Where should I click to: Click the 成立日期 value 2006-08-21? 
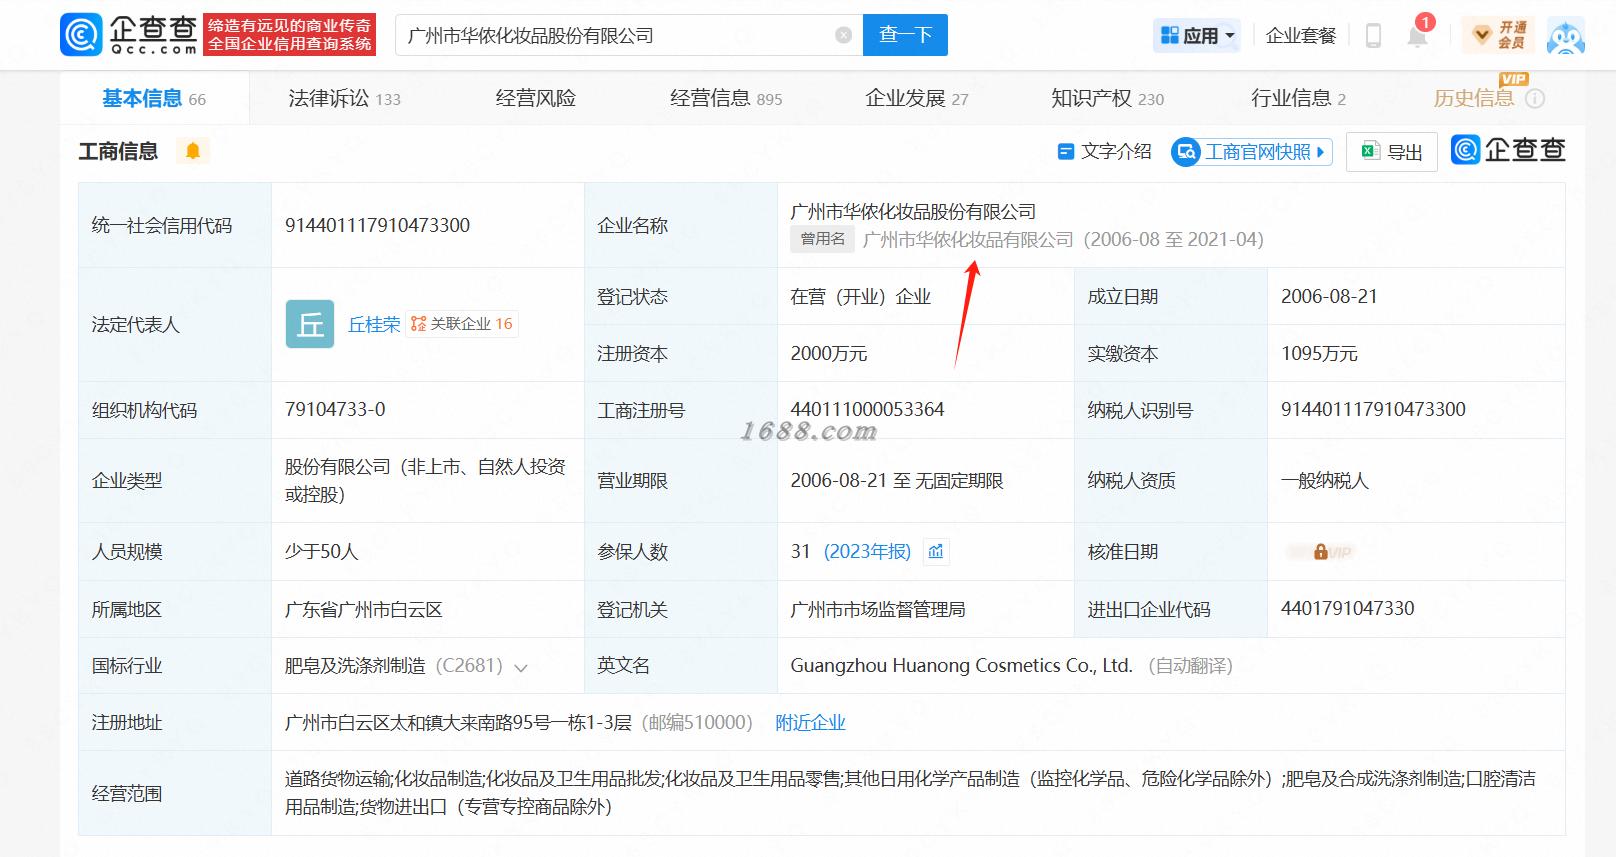(x=1329, y=296)
